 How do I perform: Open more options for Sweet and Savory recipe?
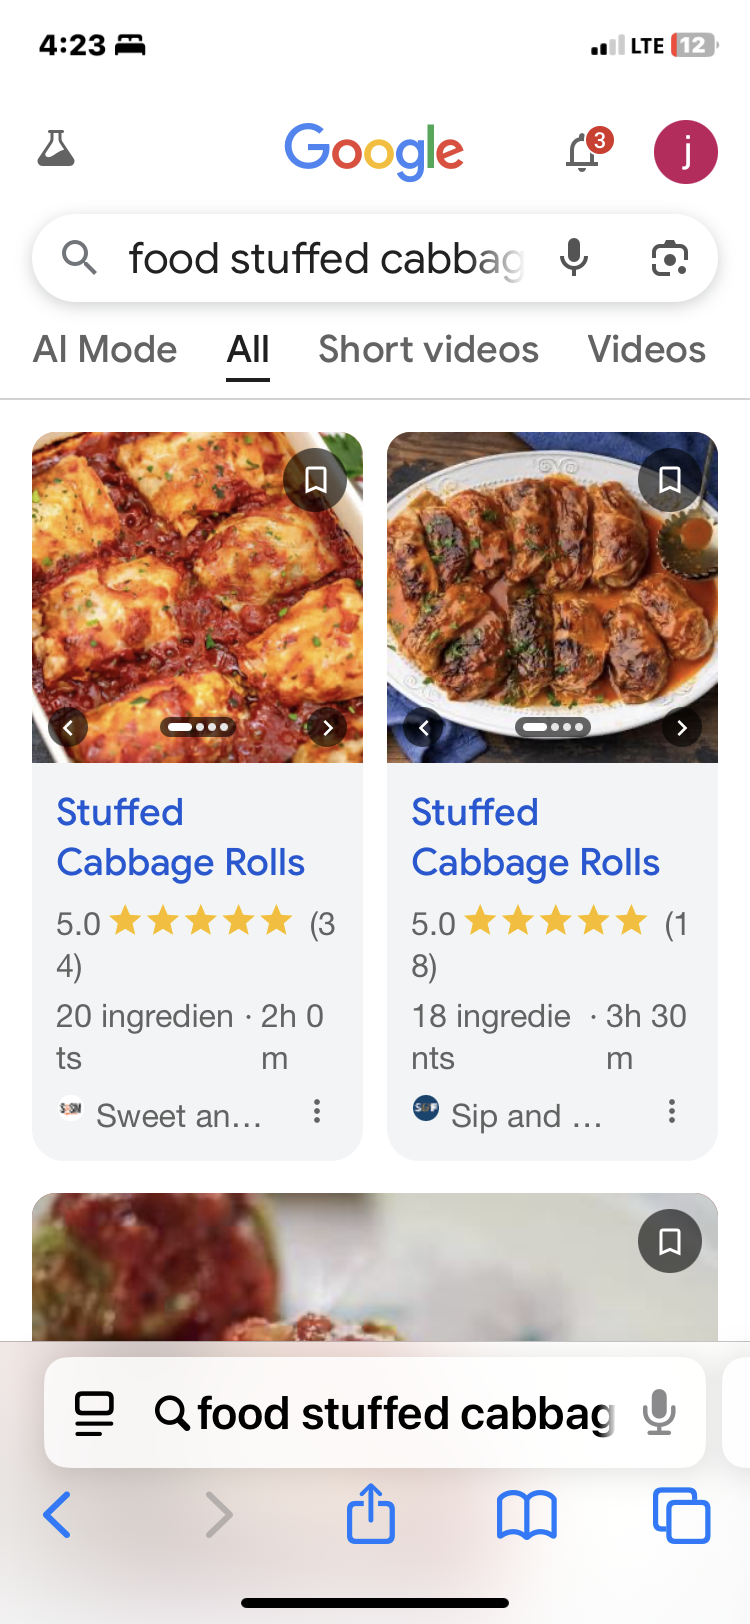tap(316, 1111)
